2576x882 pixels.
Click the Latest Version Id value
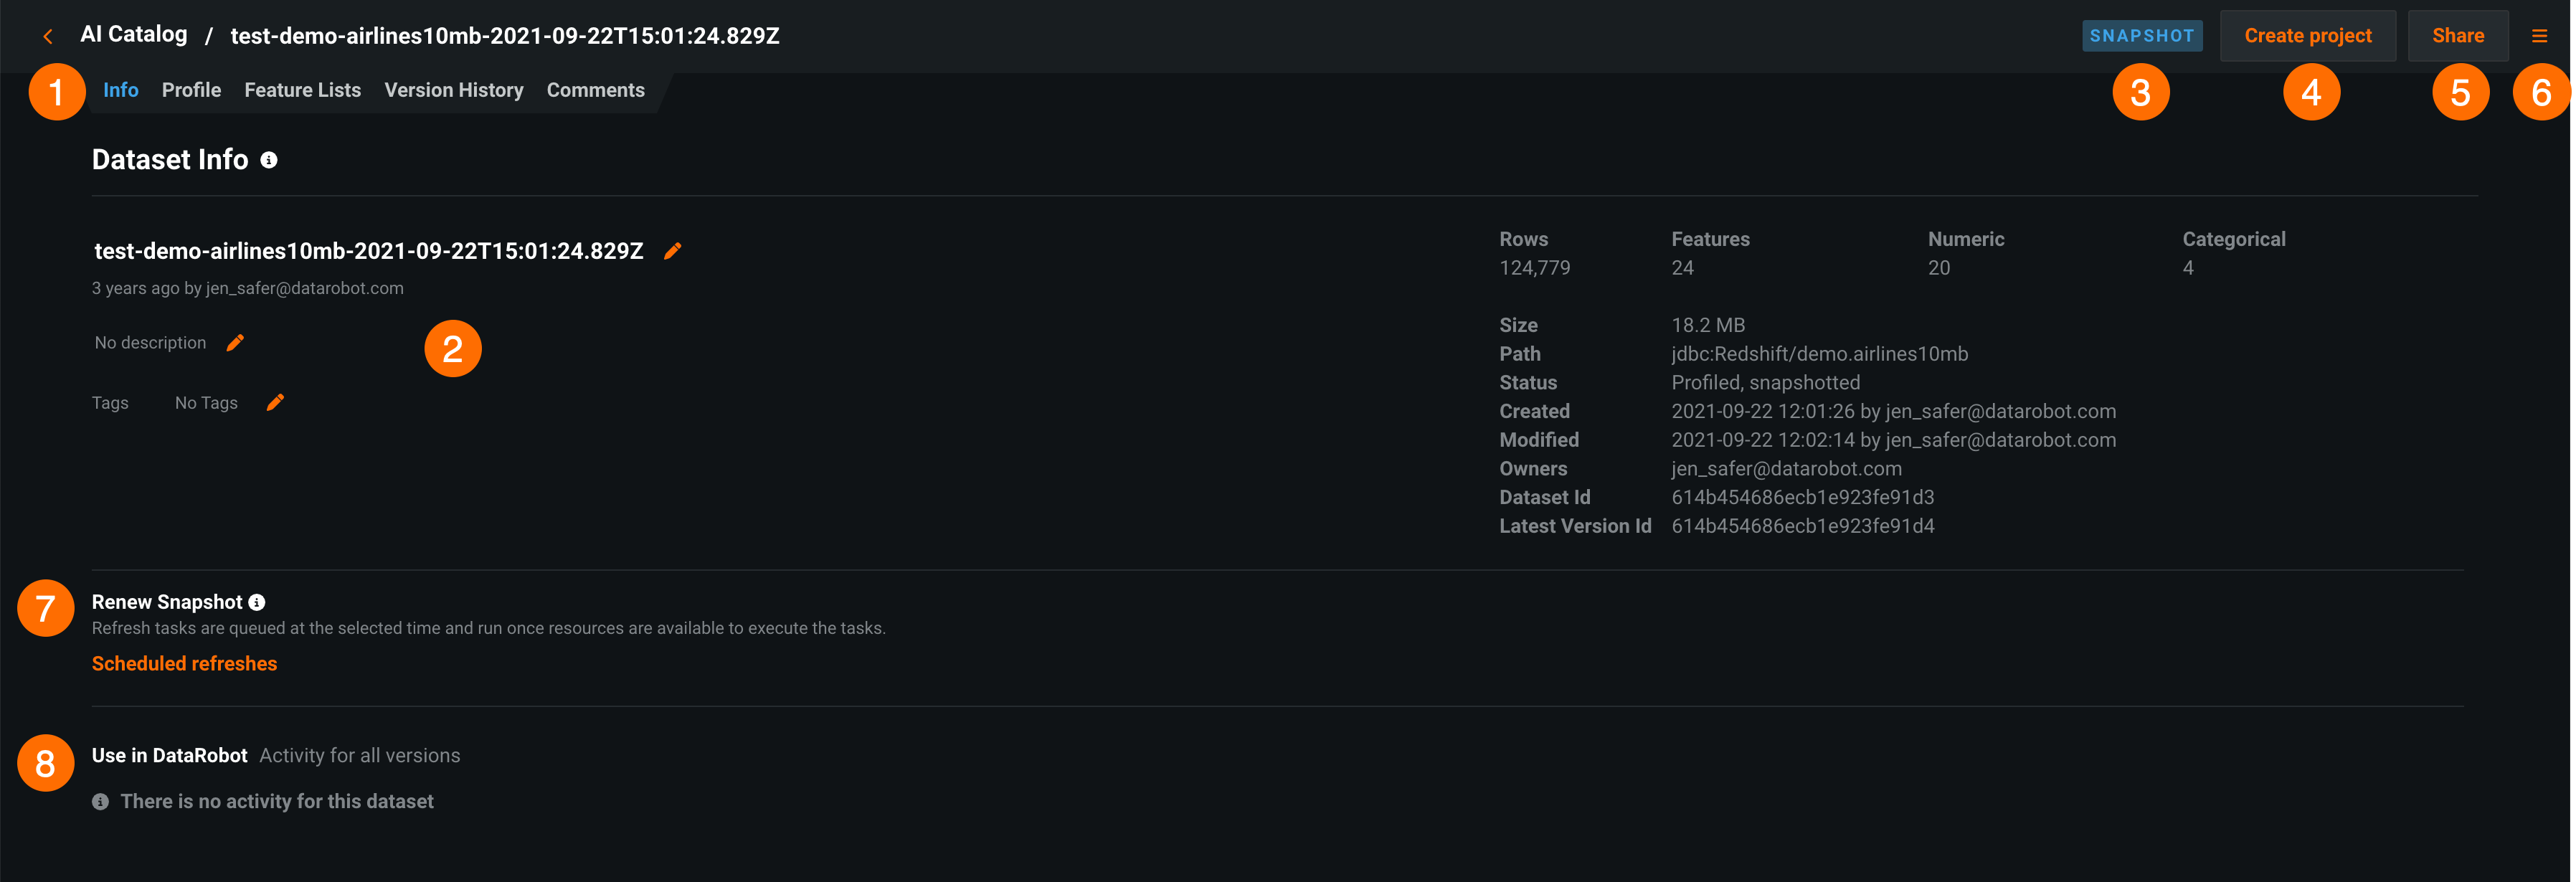[1802, 526]
